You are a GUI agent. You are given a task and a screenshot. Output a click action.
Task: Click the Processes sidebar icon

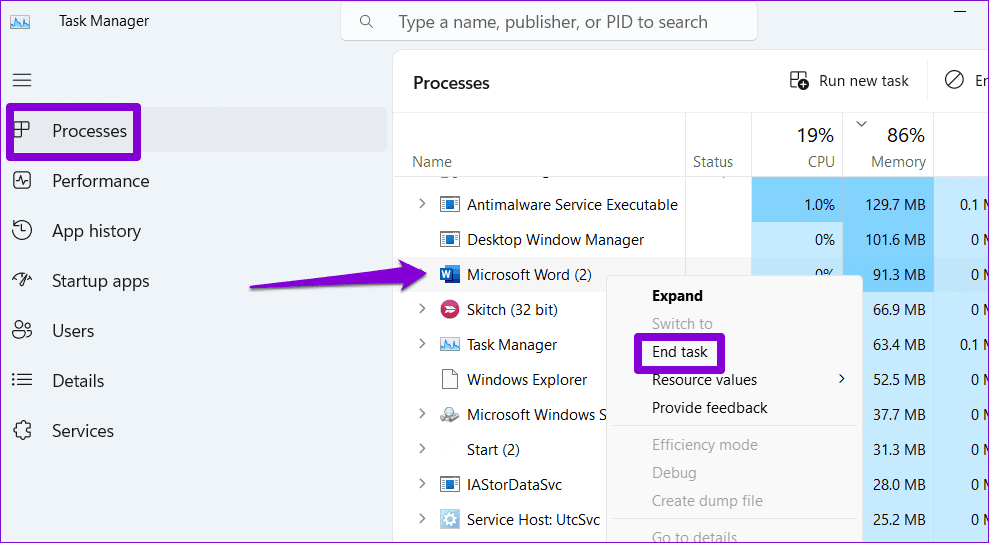[x=22, y=130]
